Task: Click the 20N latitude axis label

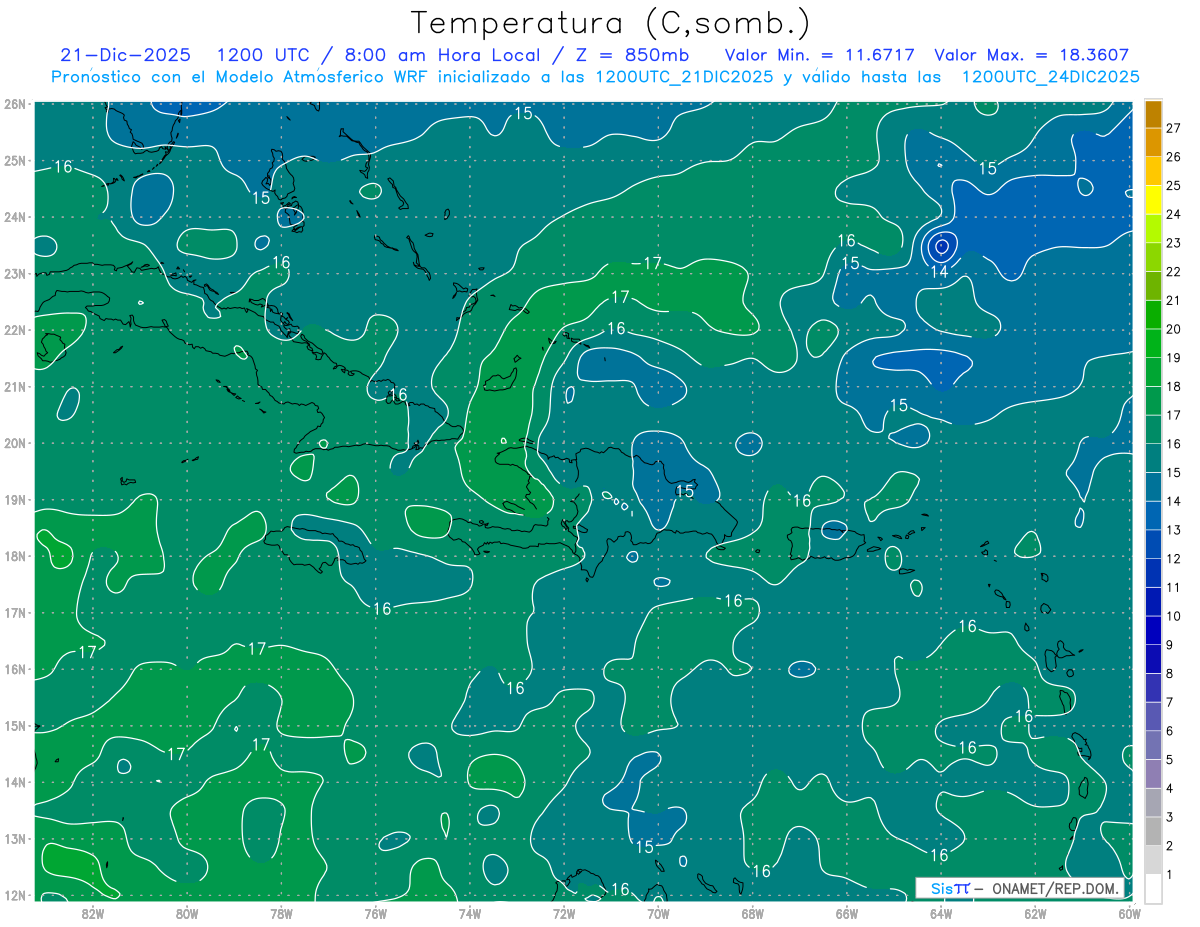Action: pyautogui.click(x=14, y=443)
